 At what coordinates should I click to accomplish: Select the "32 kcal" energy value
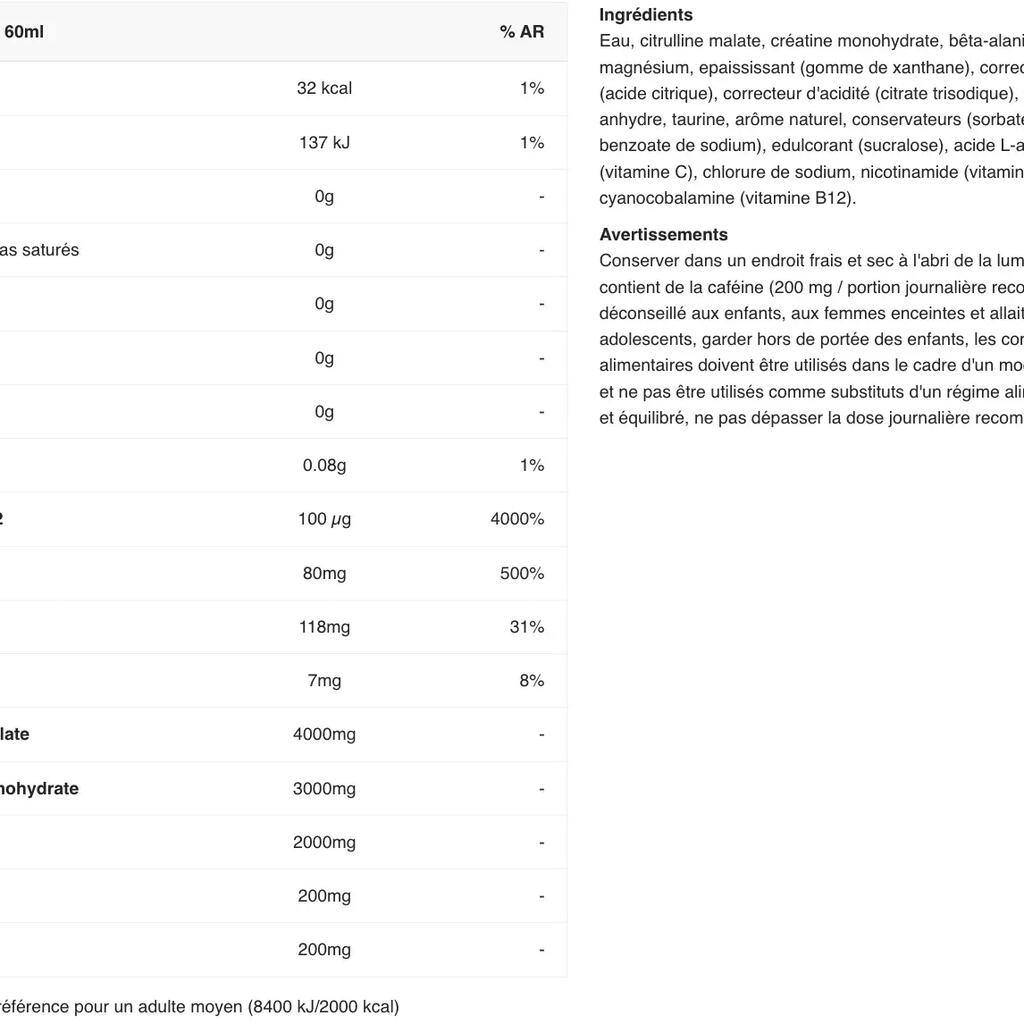click(x=324, y=88)
